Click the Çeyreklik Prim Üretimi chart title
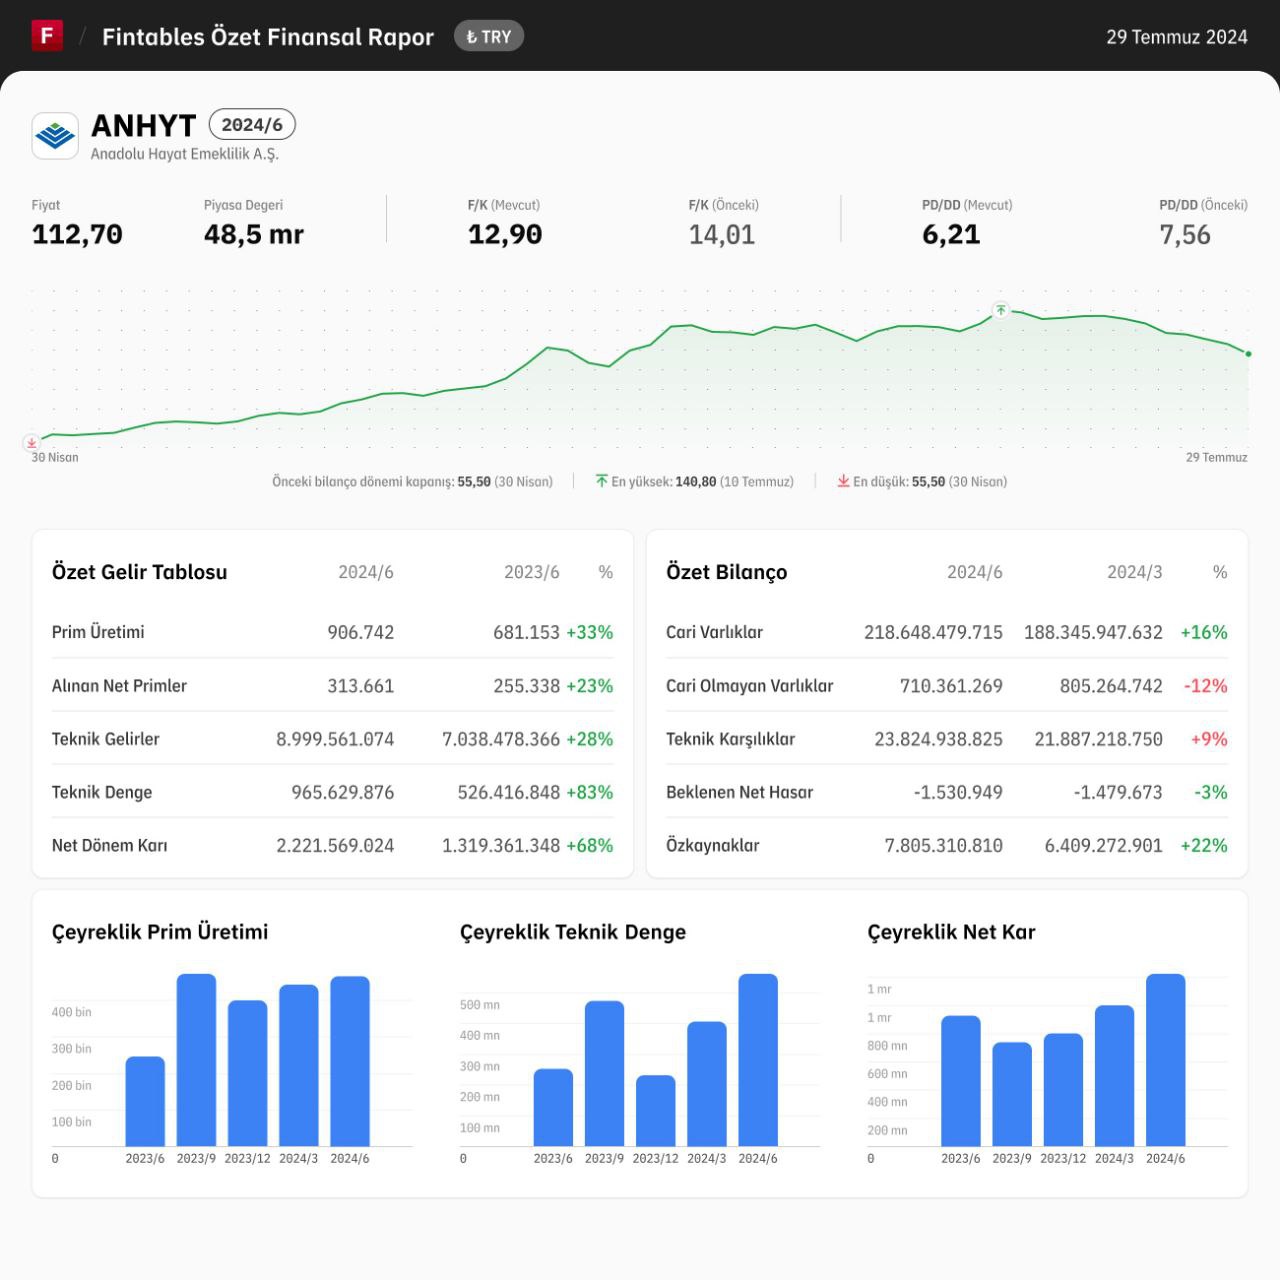This screenshot has height=1280, width=1280. (x=160, y=932)
